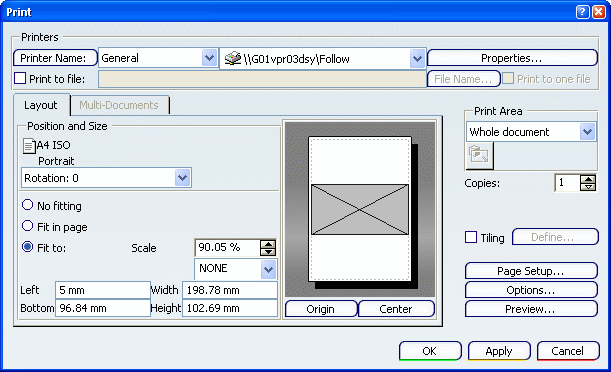
Task: Open print Options
Action: click(531, 290)
